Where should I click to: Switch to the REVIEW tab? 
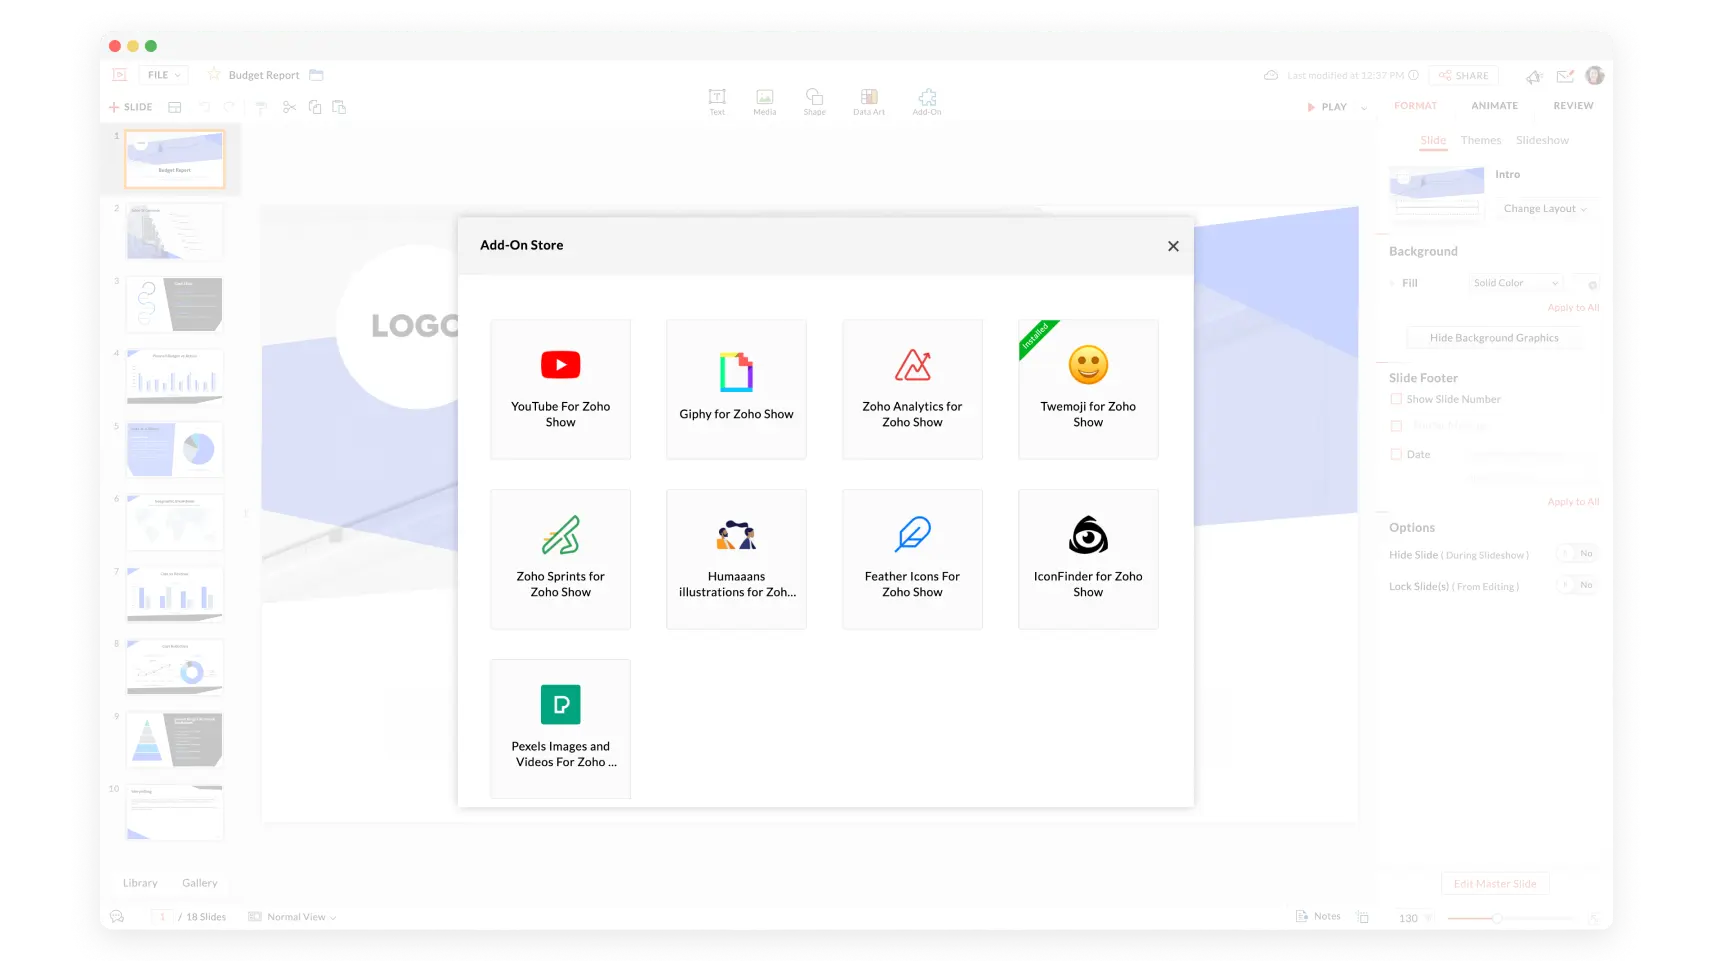click(1573, 106)
